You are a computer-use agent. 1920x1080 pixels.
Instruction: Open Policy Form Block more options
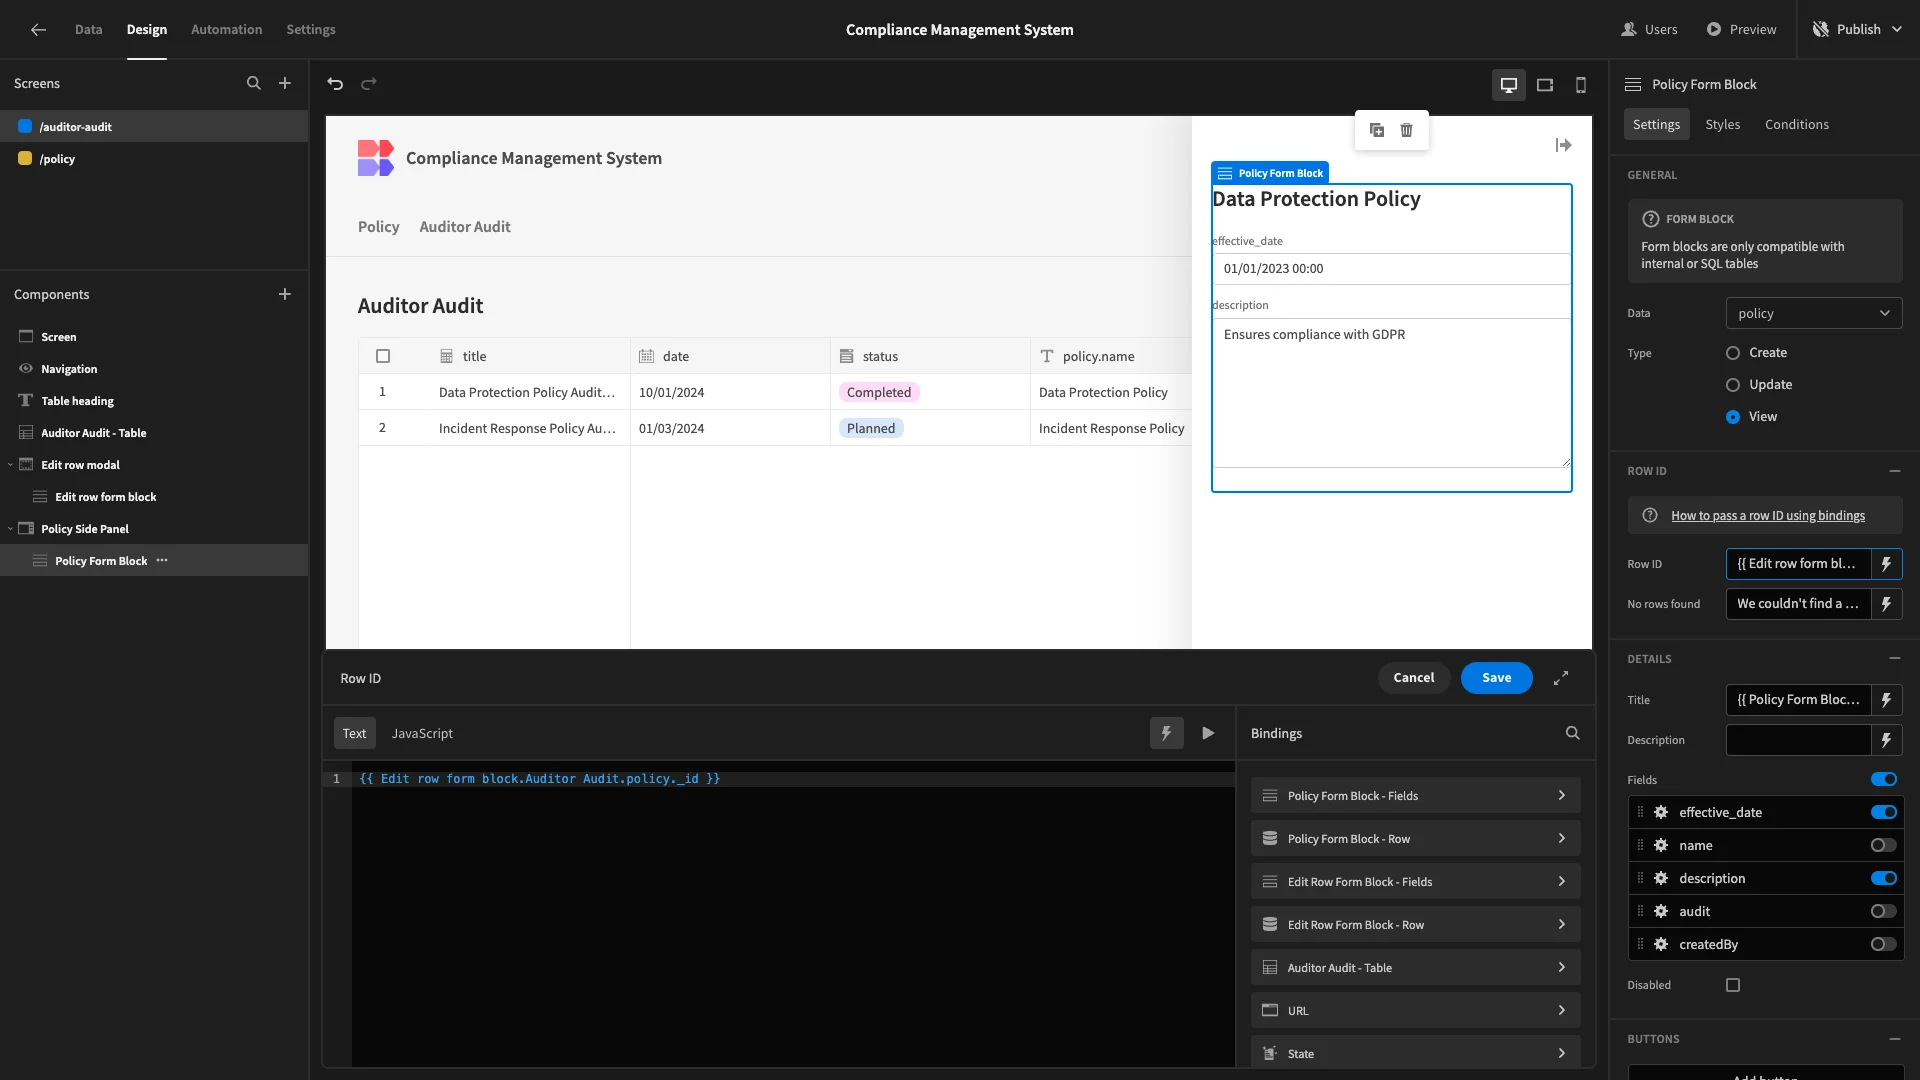[x=162, y=561]
